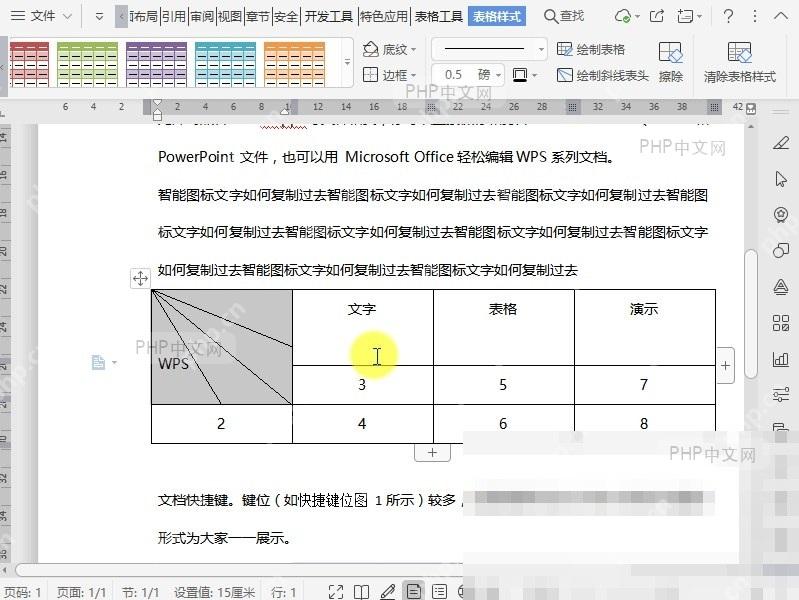Screen dimensions: 799x600
Task: Click the WPS diagonal header cell
Action: coord(222,347)
